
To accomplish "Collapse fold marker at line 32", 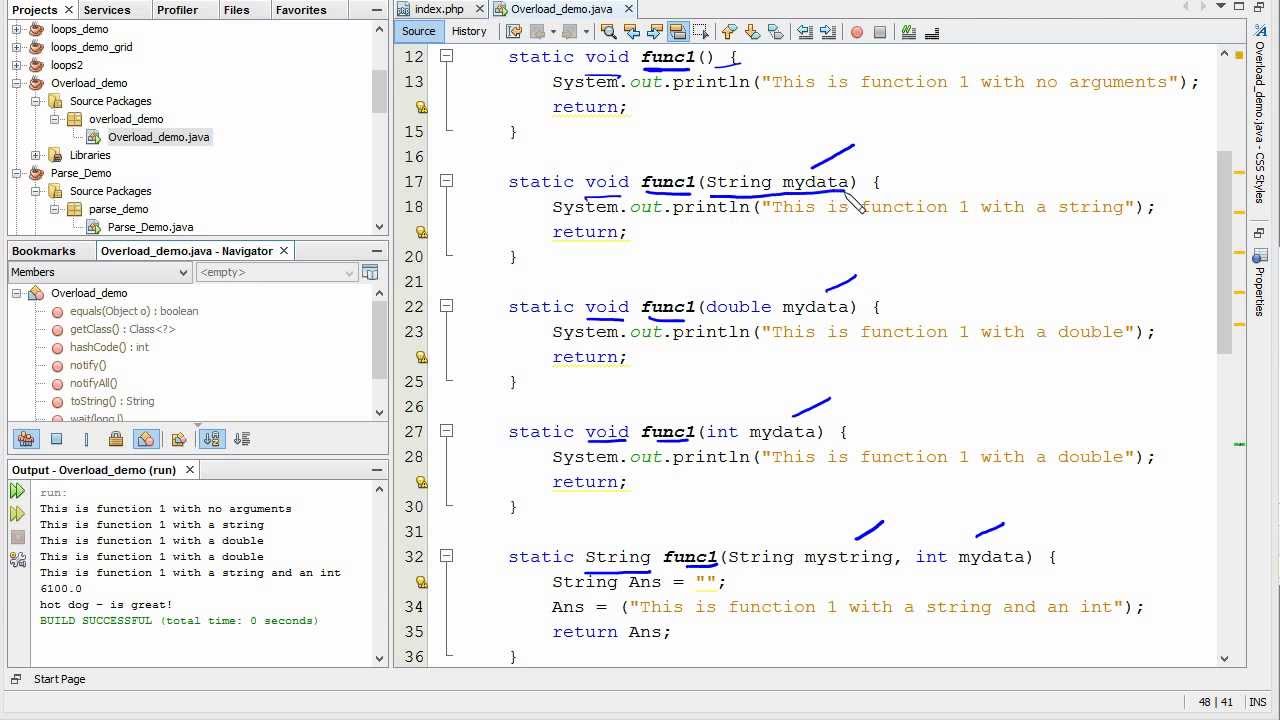I will [447, 556].
